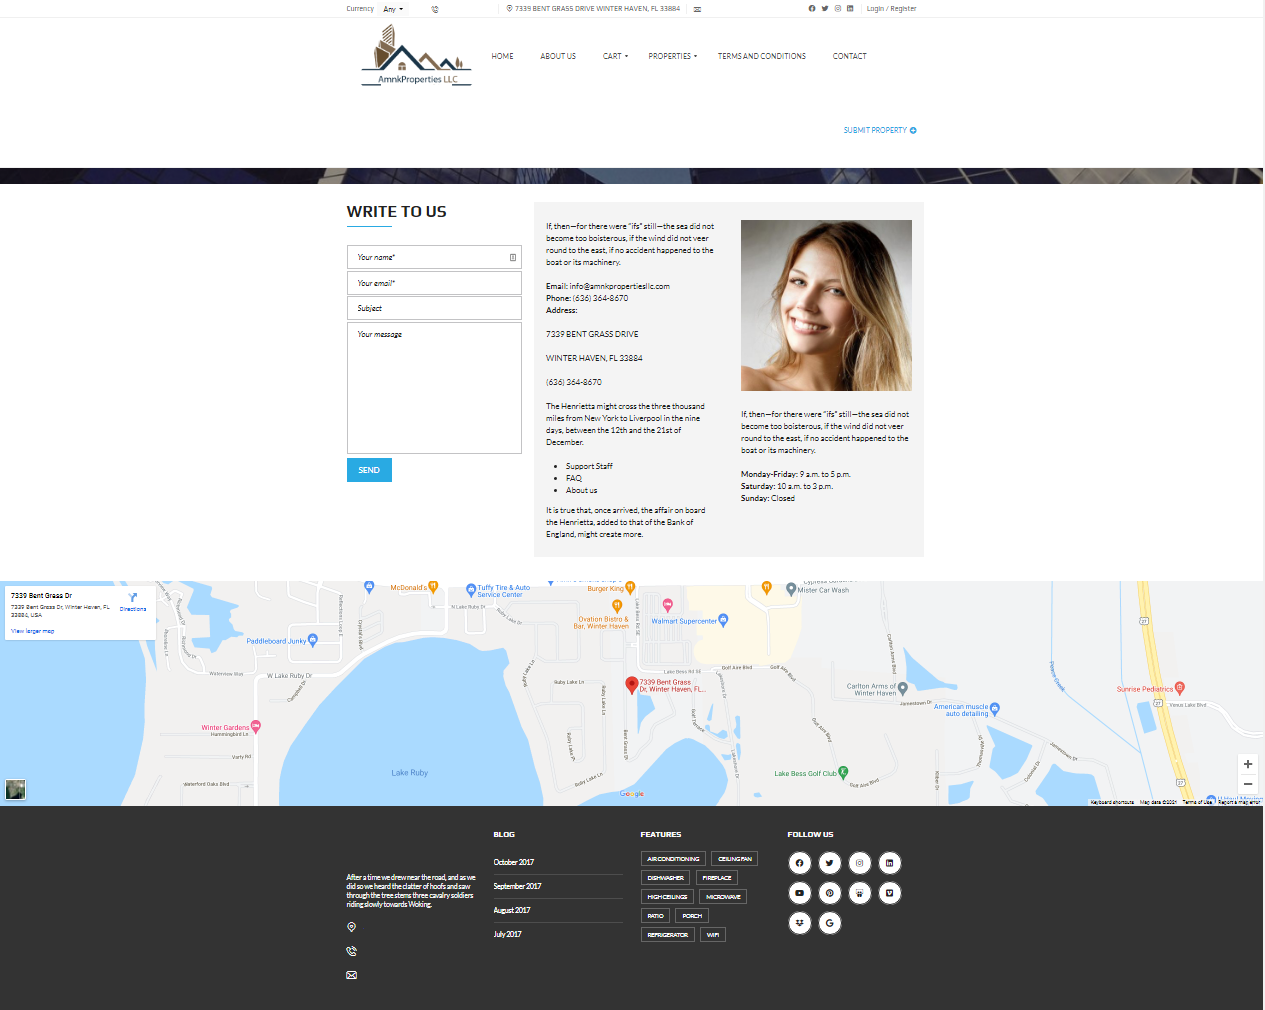Click the smiling woman photo

click(826, 305)
